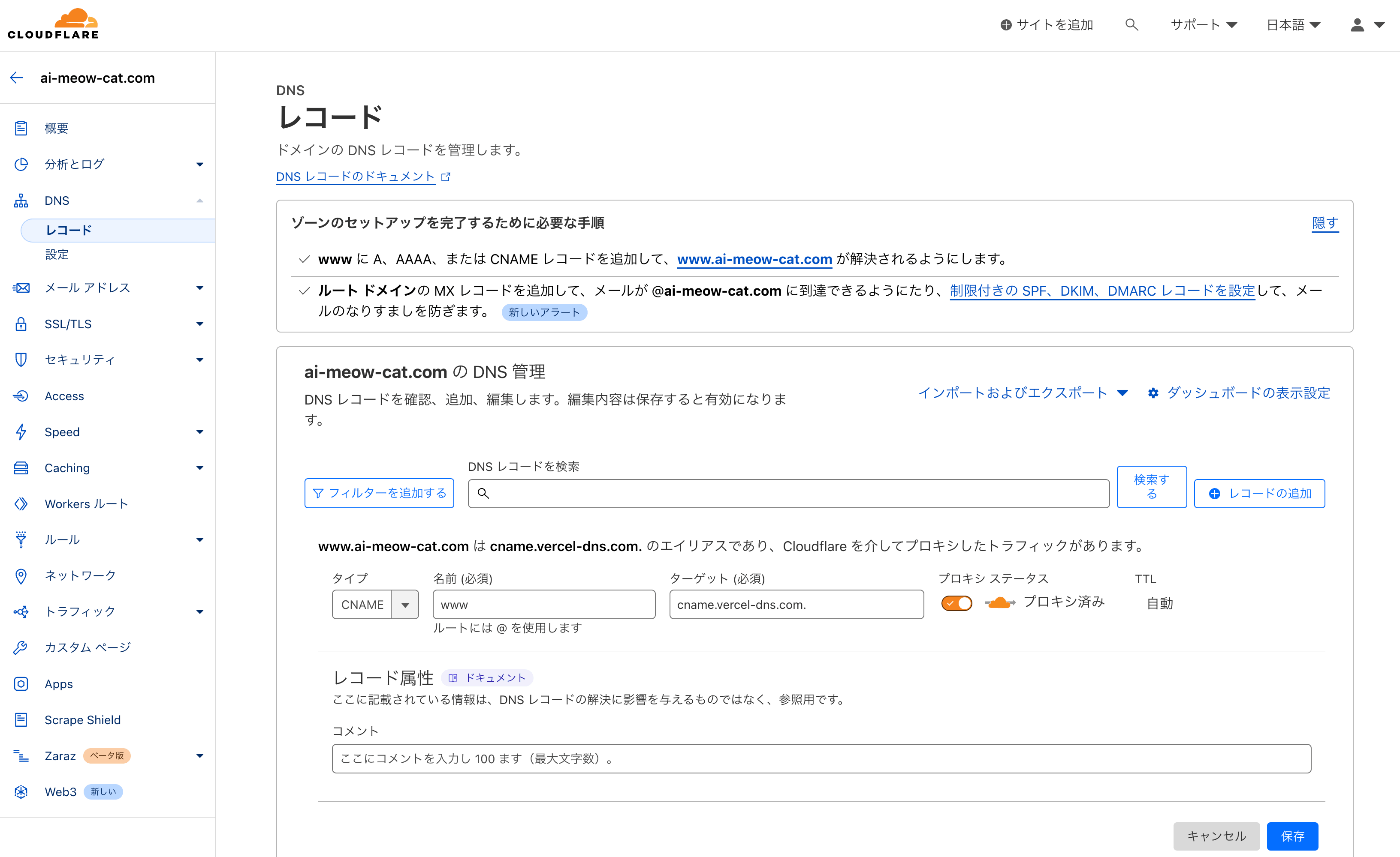Click the Cloudflare logo
The height and width of the screenshot is (857, 1400).
53,24
